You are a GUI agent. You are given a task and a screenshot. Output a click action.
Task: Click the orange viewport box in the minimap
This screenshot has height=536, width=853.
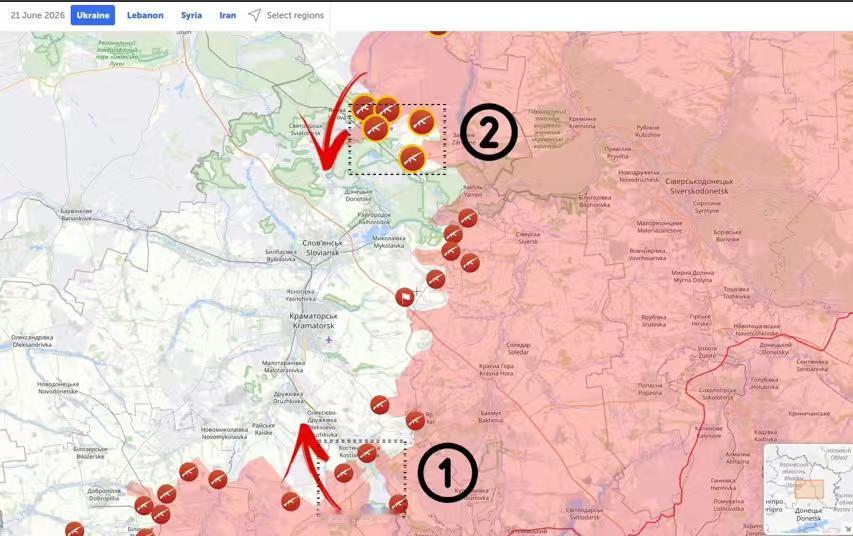[x=809, y=489]
